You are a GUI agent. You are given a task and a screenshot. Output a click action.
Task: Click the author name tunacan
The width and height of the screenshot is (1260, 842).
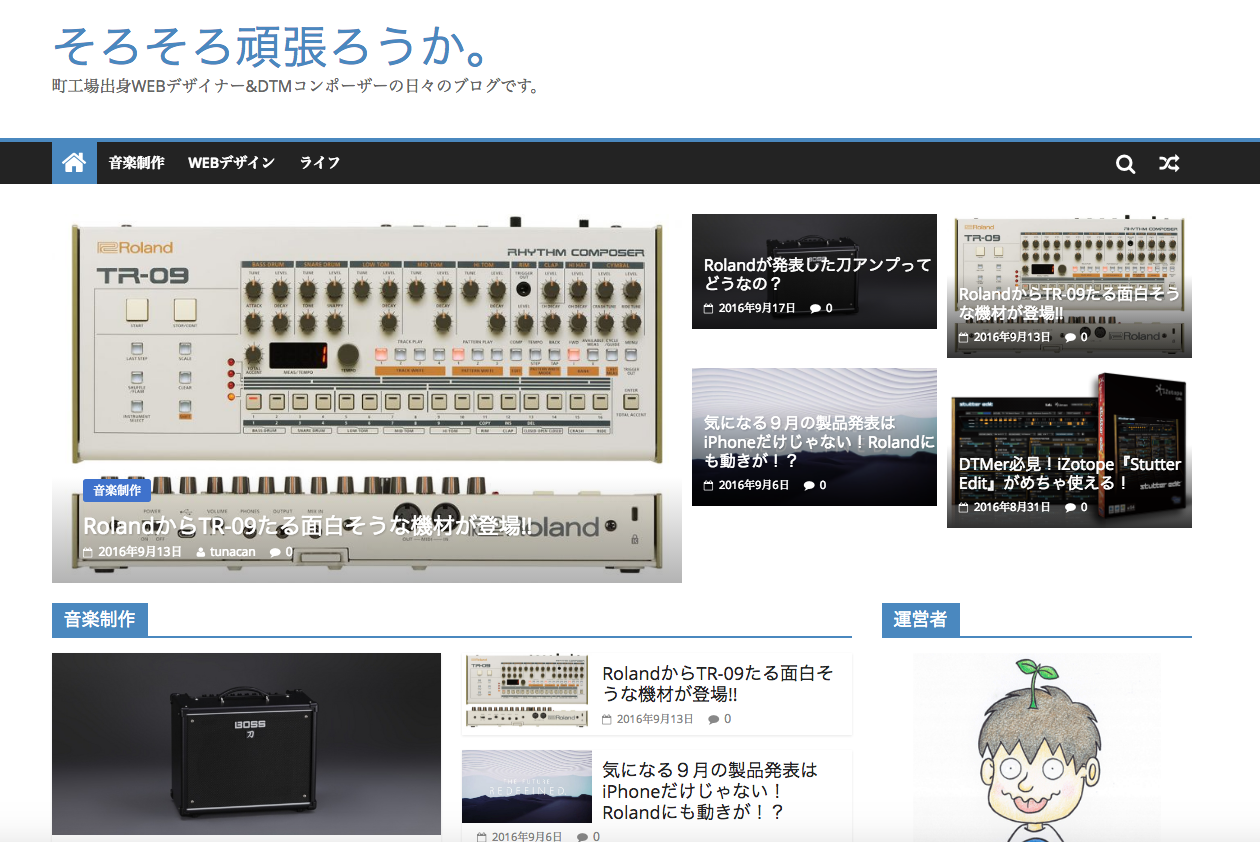[233, 552]
